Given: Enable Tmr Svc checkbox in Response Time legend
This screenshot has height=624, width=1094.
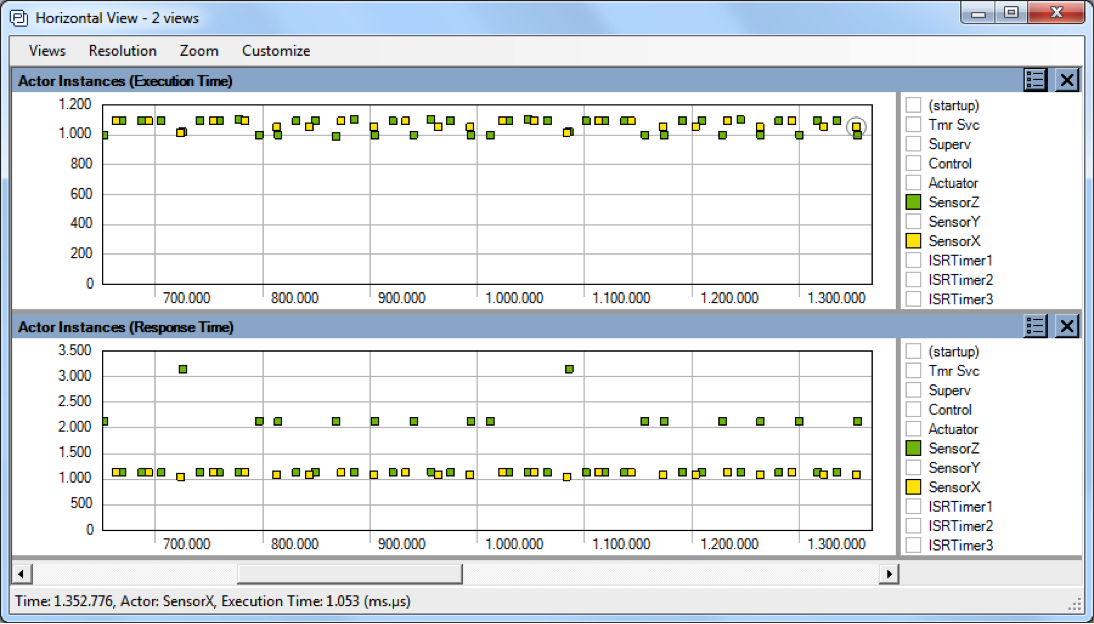Looking at the screenshot, I should click(x=913, y=371).
